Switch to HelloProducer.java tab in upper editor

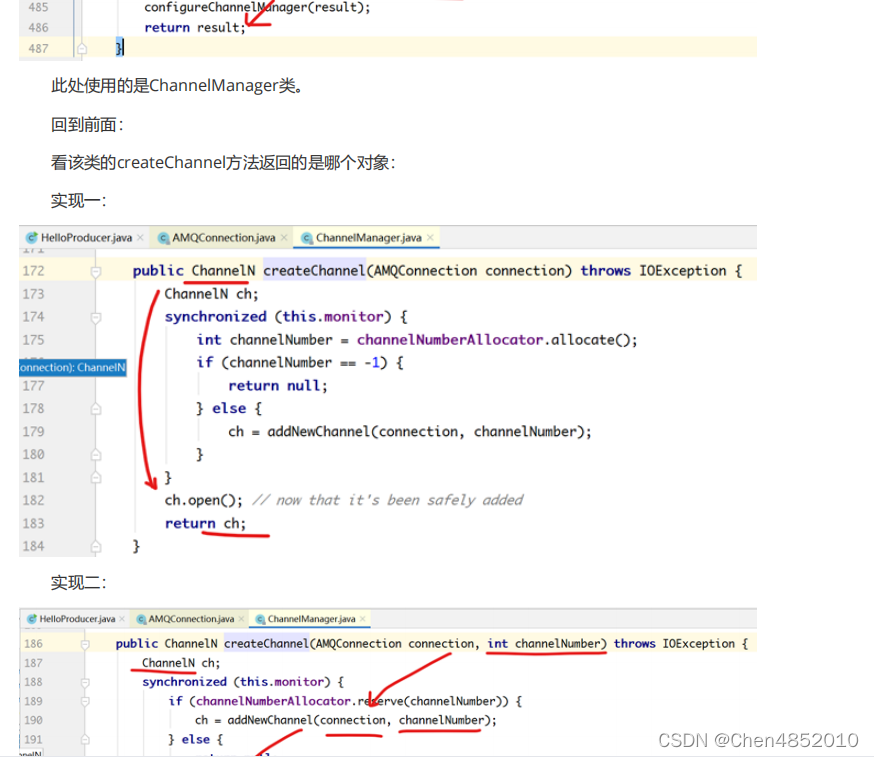(86, 238)
